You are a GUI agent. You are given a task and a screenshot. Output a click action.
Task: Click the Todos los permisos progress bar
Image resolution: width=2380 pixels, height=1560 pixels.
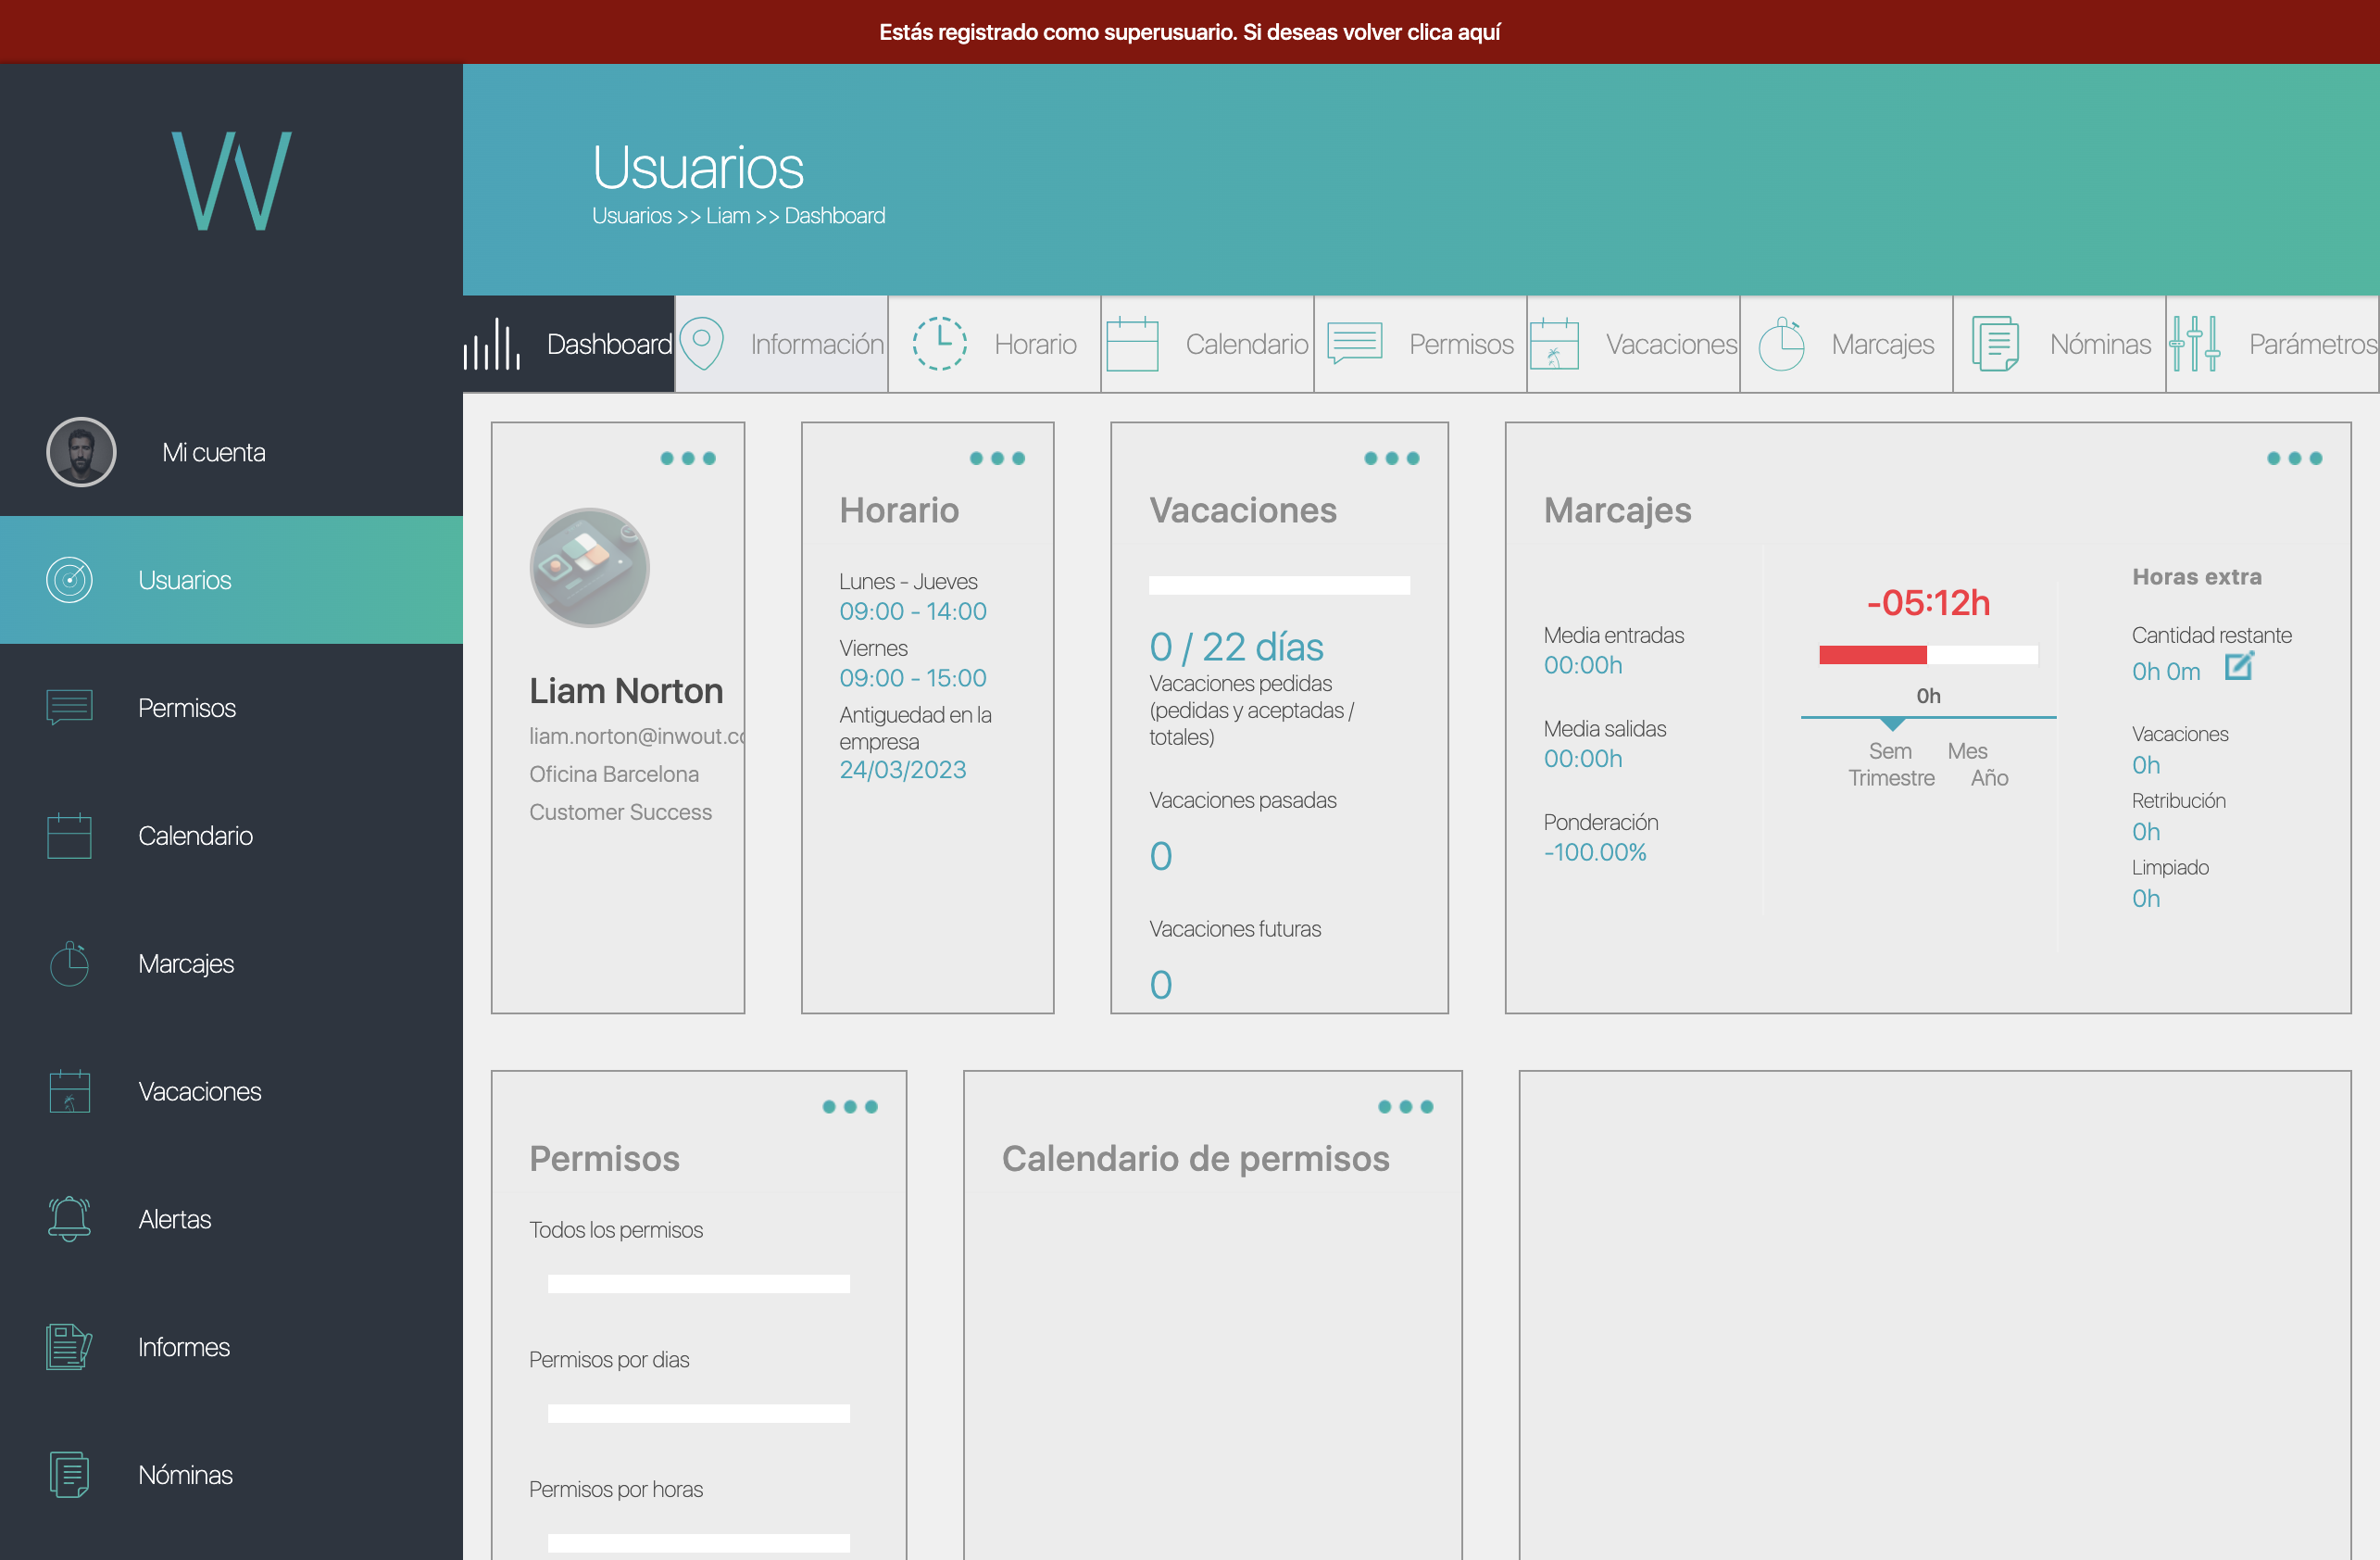[698, 1283]
